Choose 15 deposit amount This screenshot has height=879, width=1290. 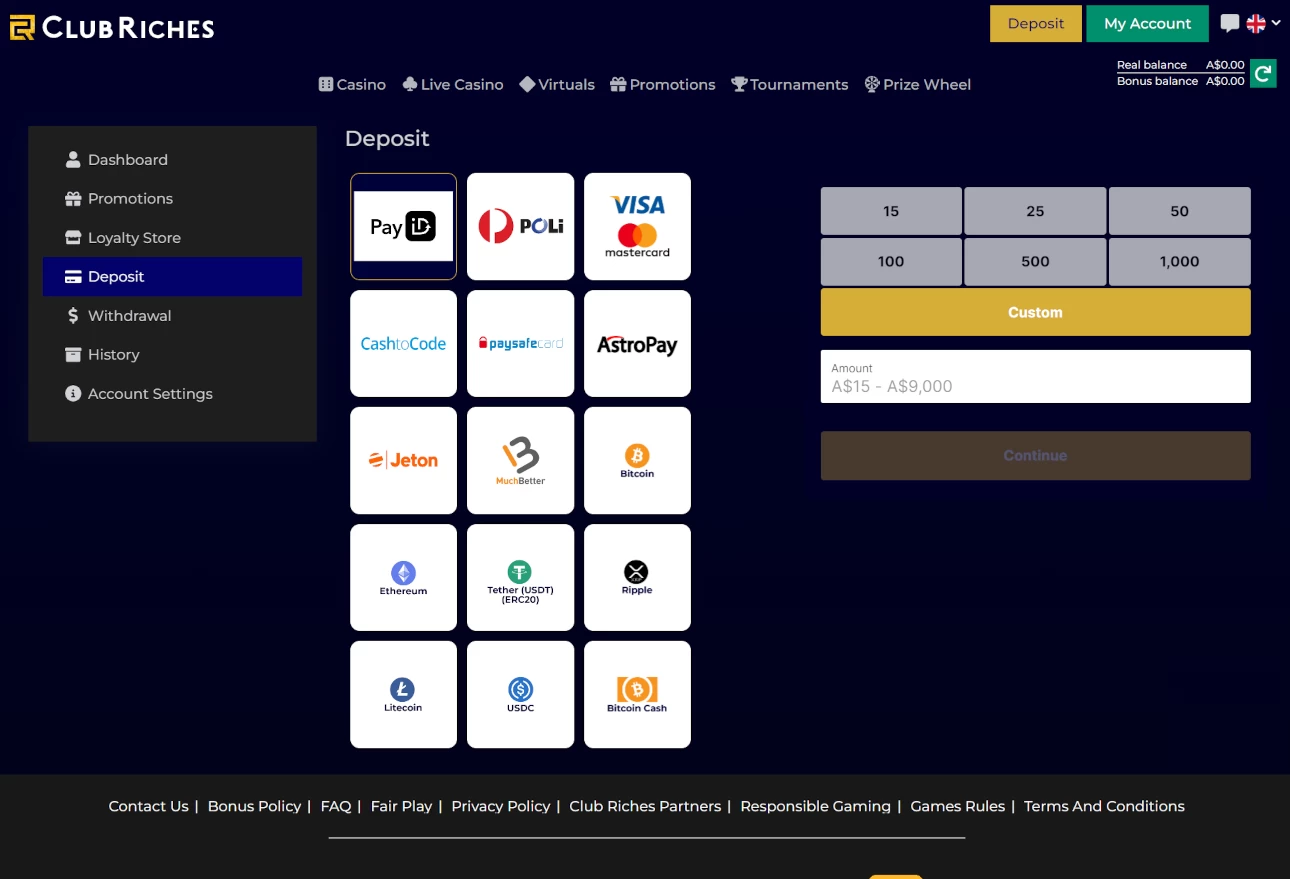pos(891,211)
